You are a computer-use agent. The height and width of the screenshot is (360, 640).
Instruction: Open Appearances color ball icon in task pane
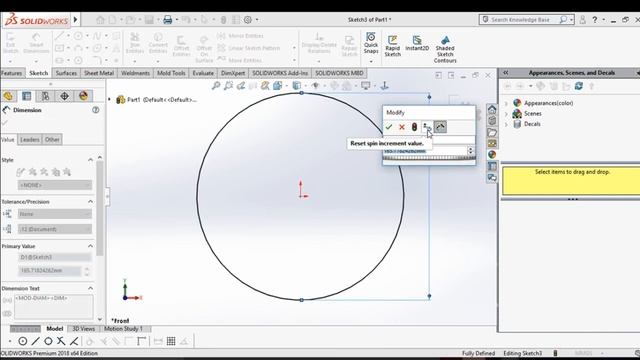(492, 155)
